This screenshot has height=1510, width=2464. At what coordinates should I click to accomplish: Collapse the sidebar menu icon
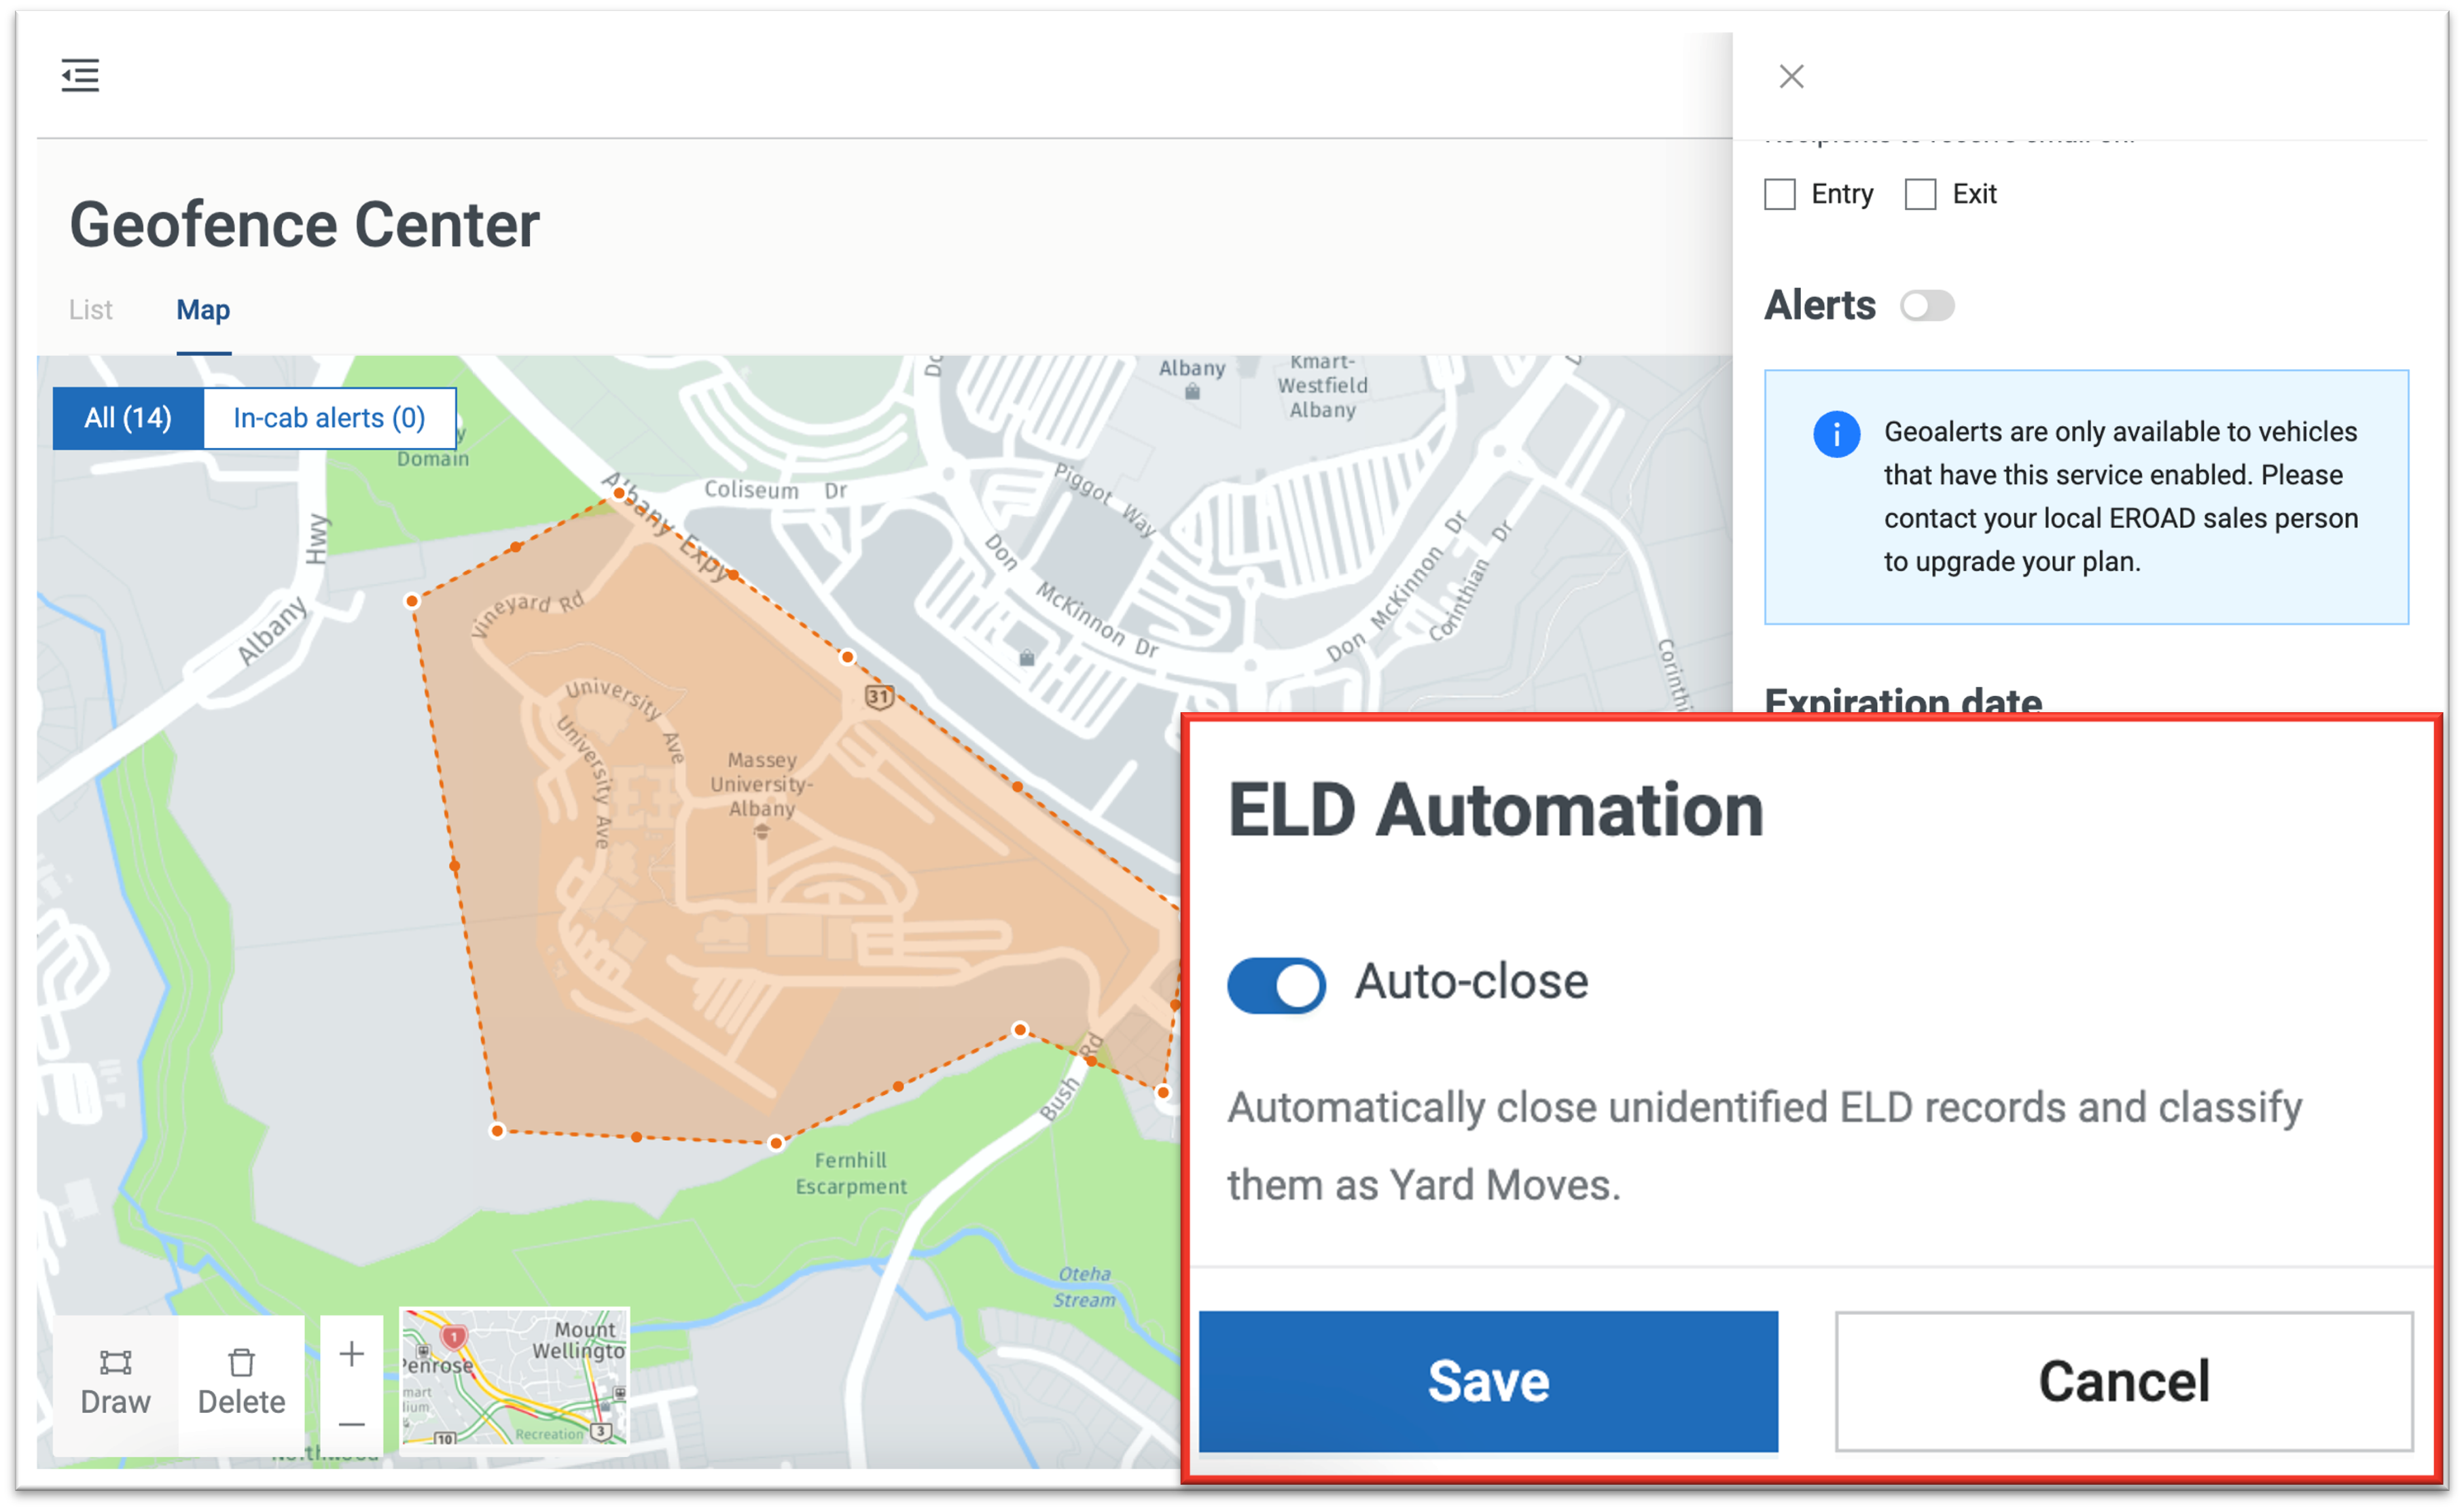(x=80, y=75)
